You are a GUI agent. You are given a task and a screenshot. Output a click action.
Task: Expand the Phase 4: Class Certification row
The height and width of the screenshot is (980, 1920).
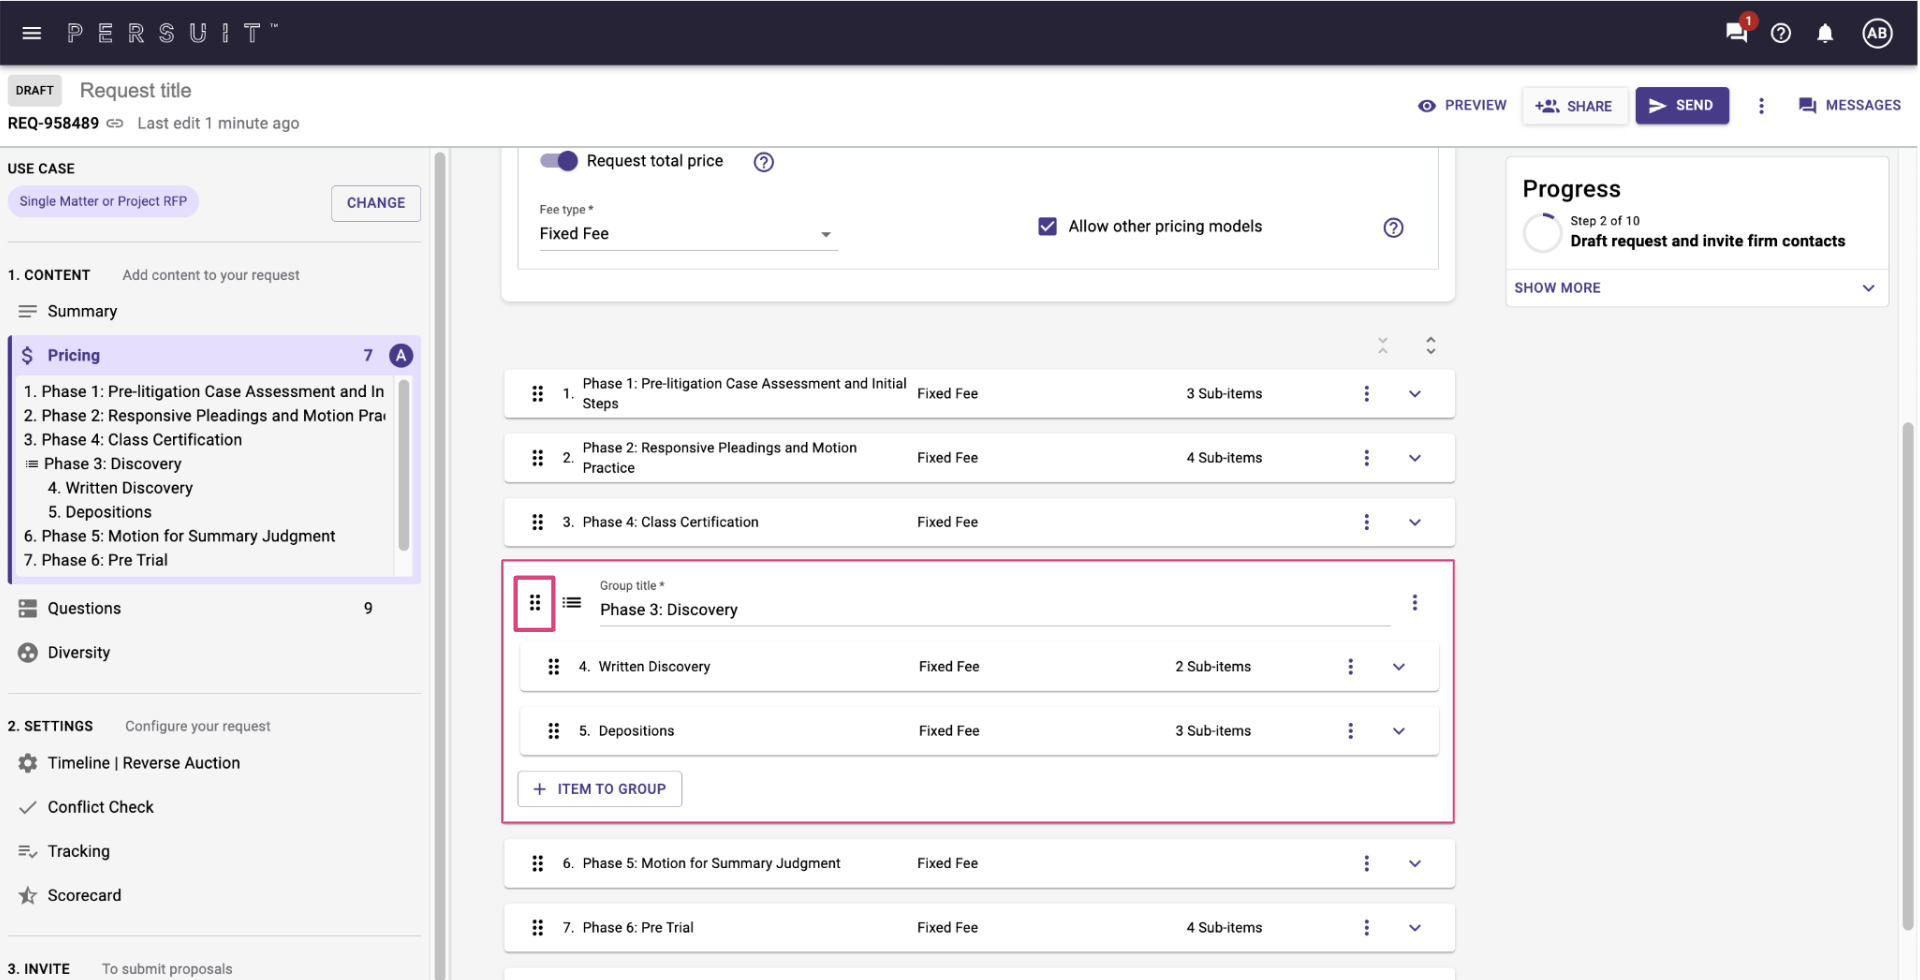1415,522
